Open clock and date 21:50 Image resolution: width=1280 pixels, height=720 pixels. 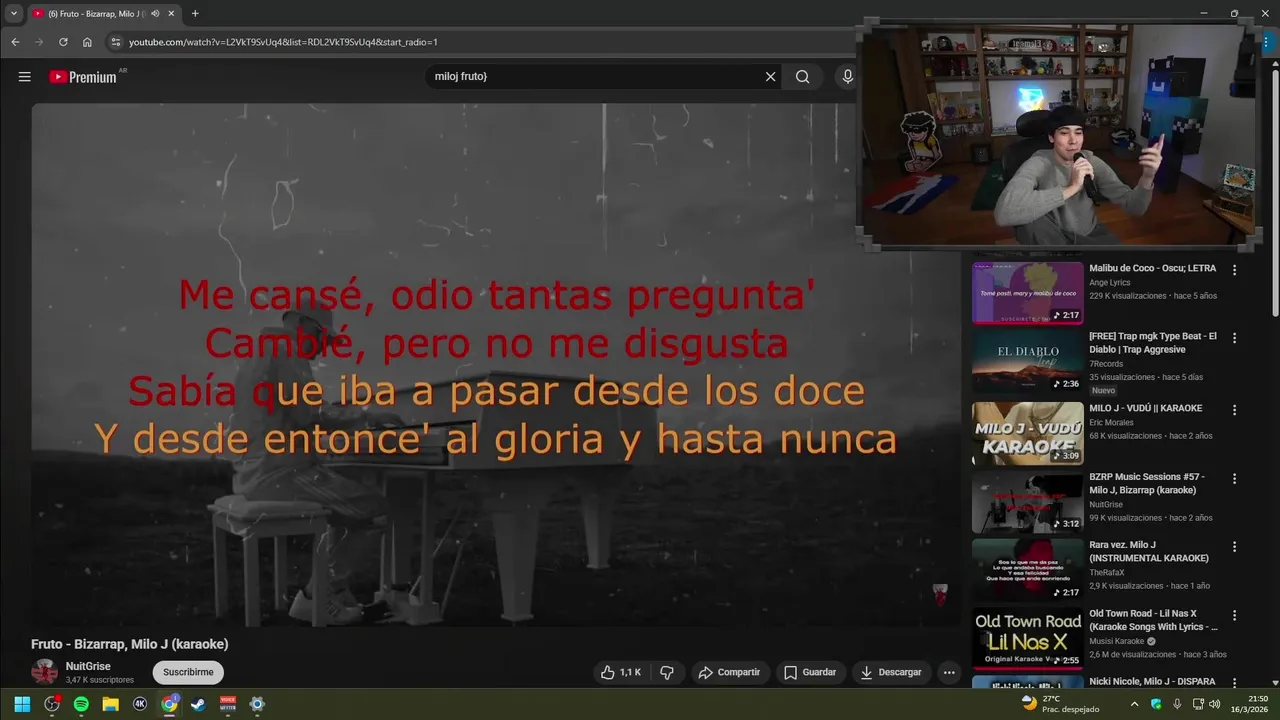tap(1250, 704)
